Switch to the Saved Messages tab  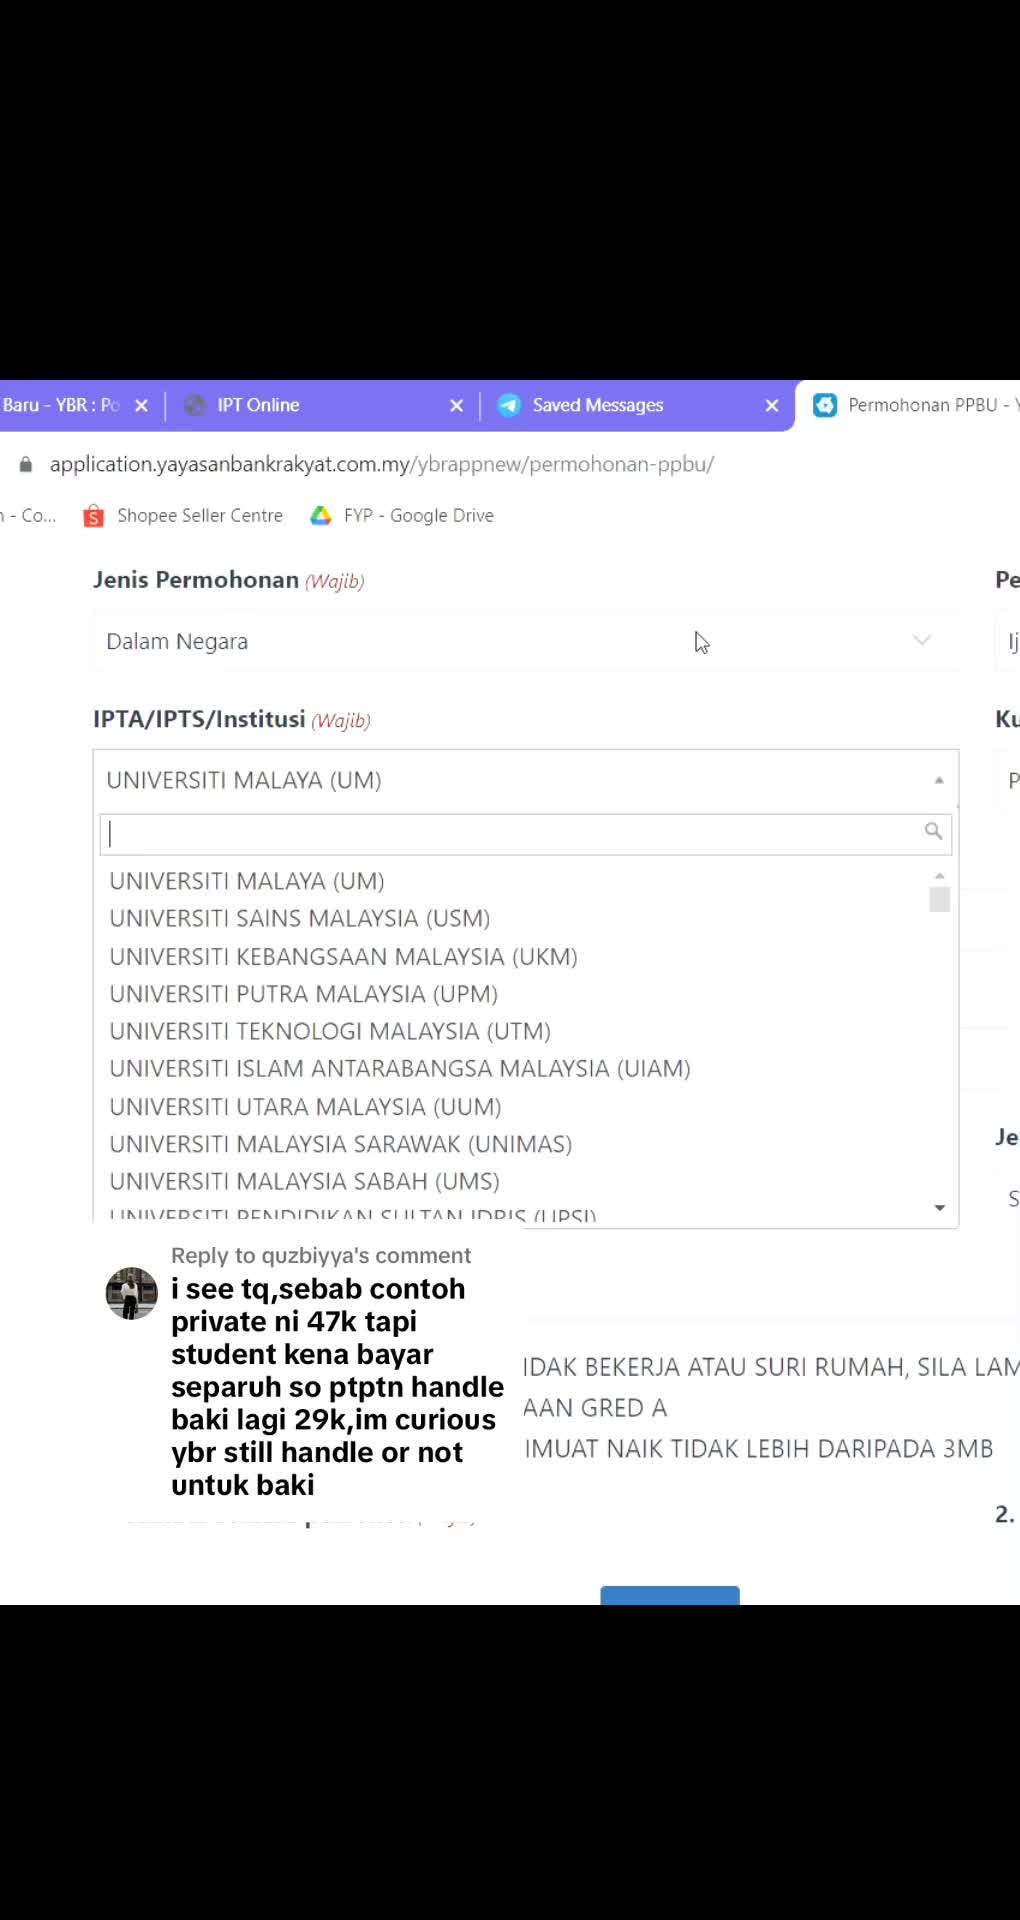pos(638,406)
